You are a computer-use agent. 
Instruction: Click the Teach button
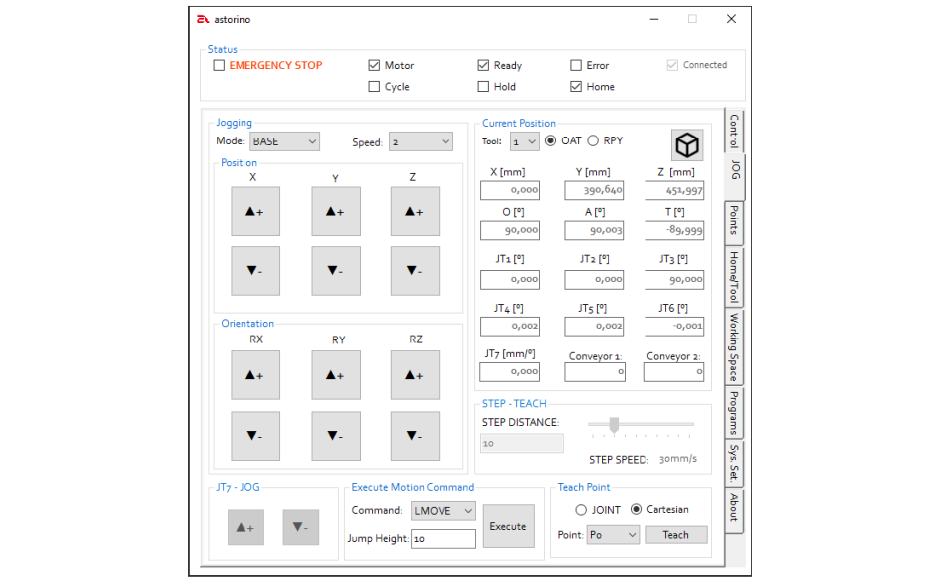676,534
